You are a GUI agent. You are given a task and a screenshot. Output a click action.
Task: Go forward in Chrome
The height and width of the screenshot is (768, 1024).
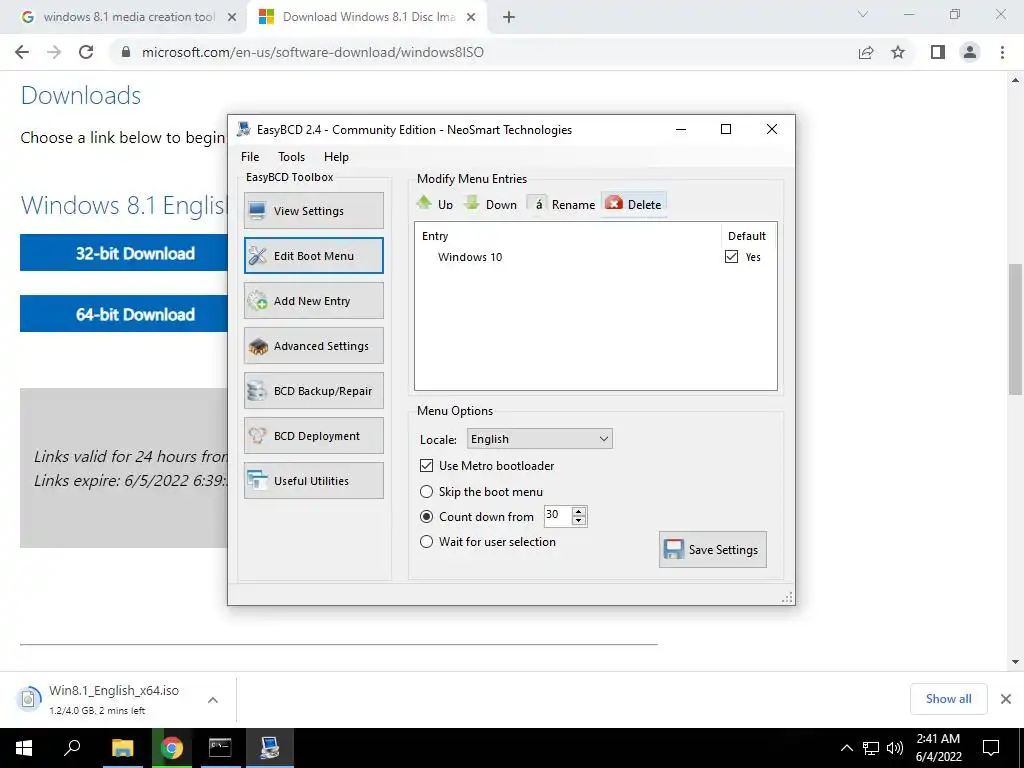(54, 52)
